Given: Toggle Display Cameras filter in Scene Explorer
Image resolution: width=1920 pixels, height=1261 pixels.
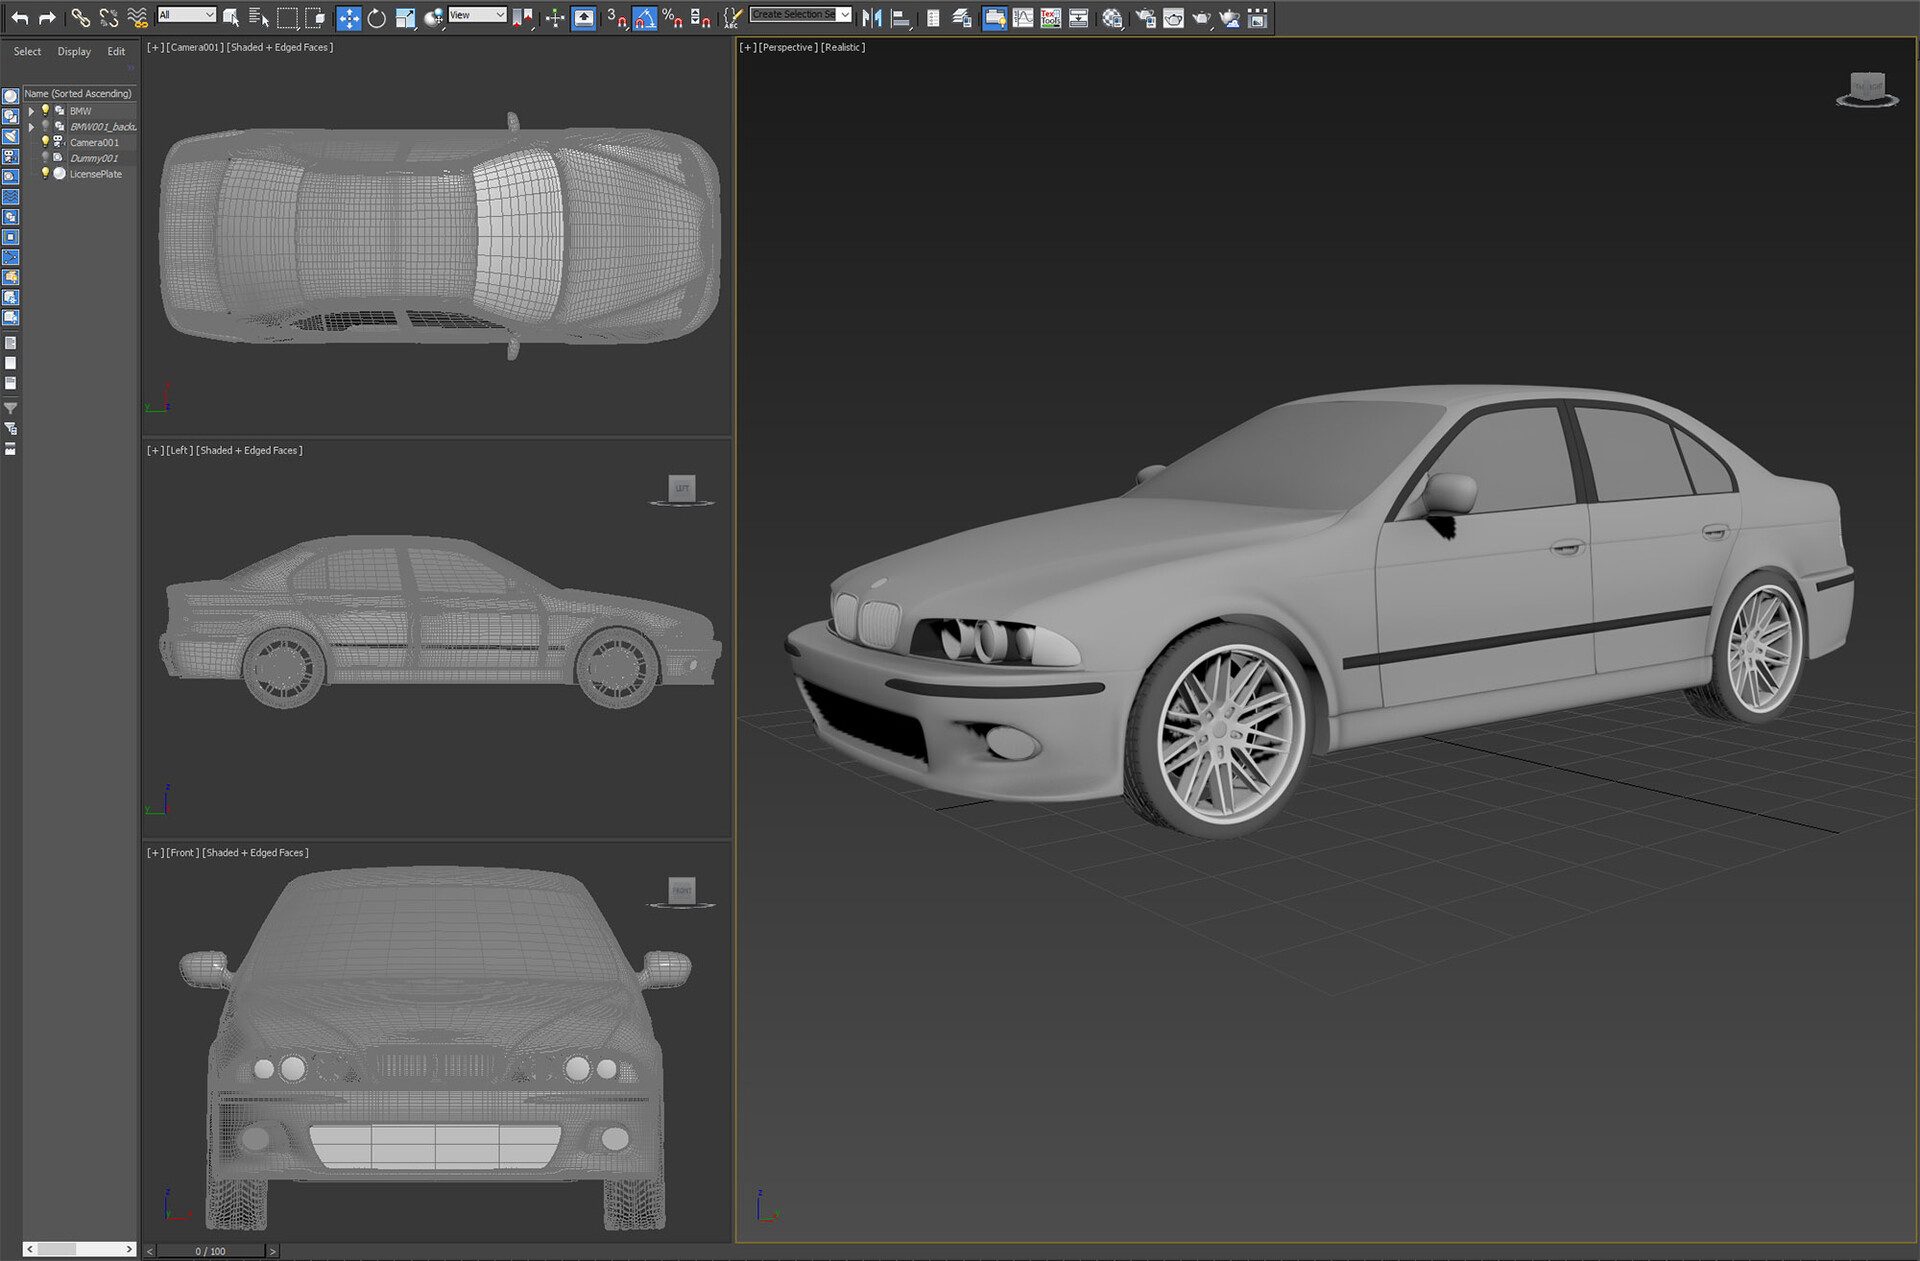Looking at the screenshot, I should (11, 156).
